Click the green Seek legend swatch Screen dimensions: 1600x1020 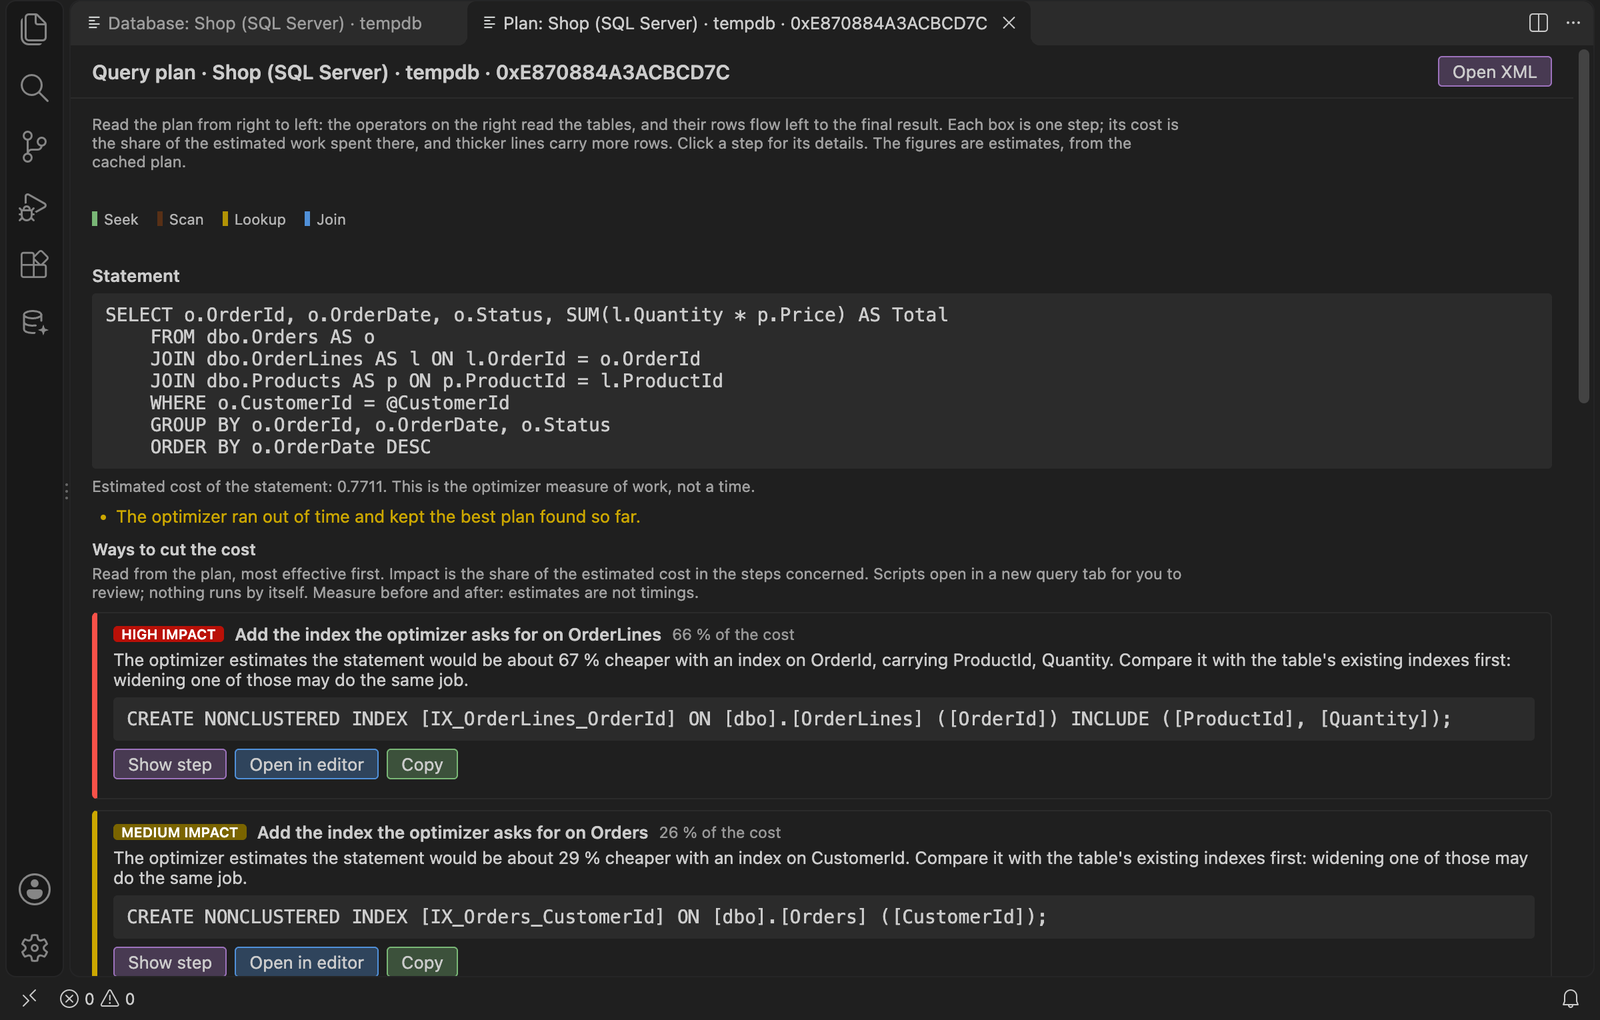95,219
